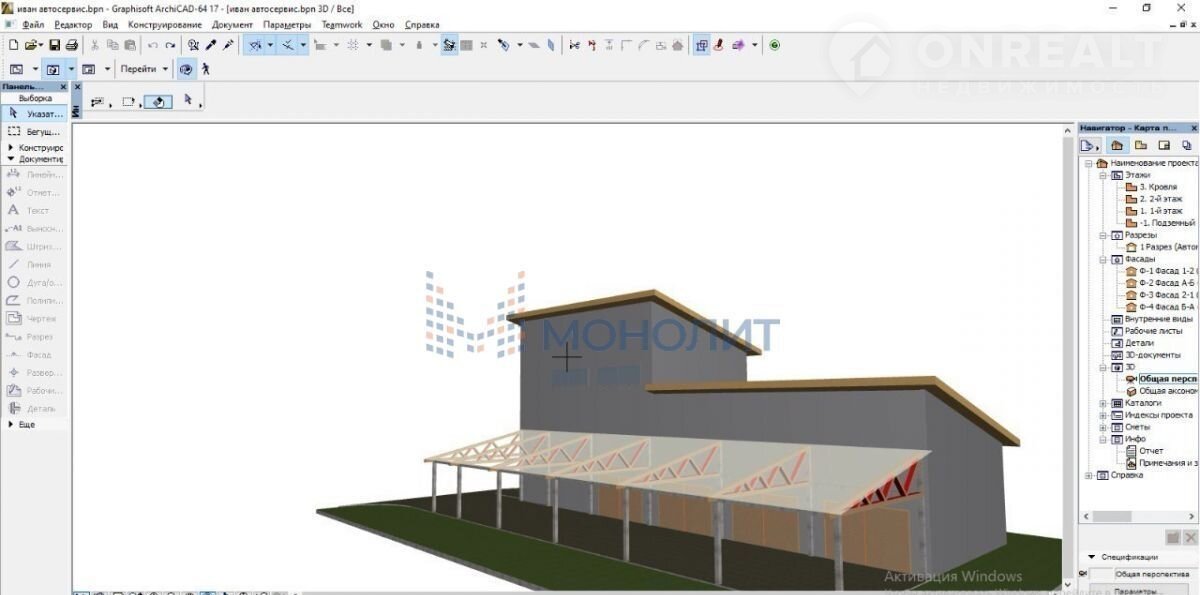Expand the Конструирование tool group
This screenshot has height=595, width=1200.
[11, 148]
